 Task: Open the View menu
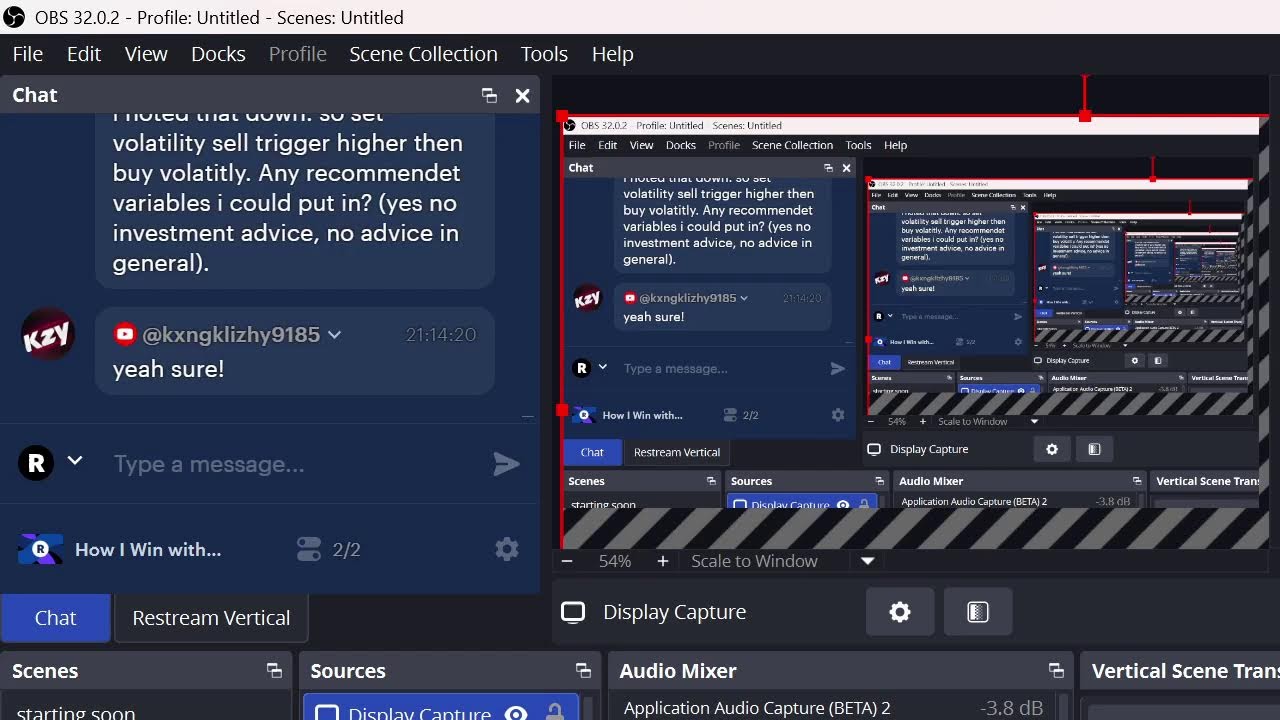pyautogui.click(x=146, y=54)
